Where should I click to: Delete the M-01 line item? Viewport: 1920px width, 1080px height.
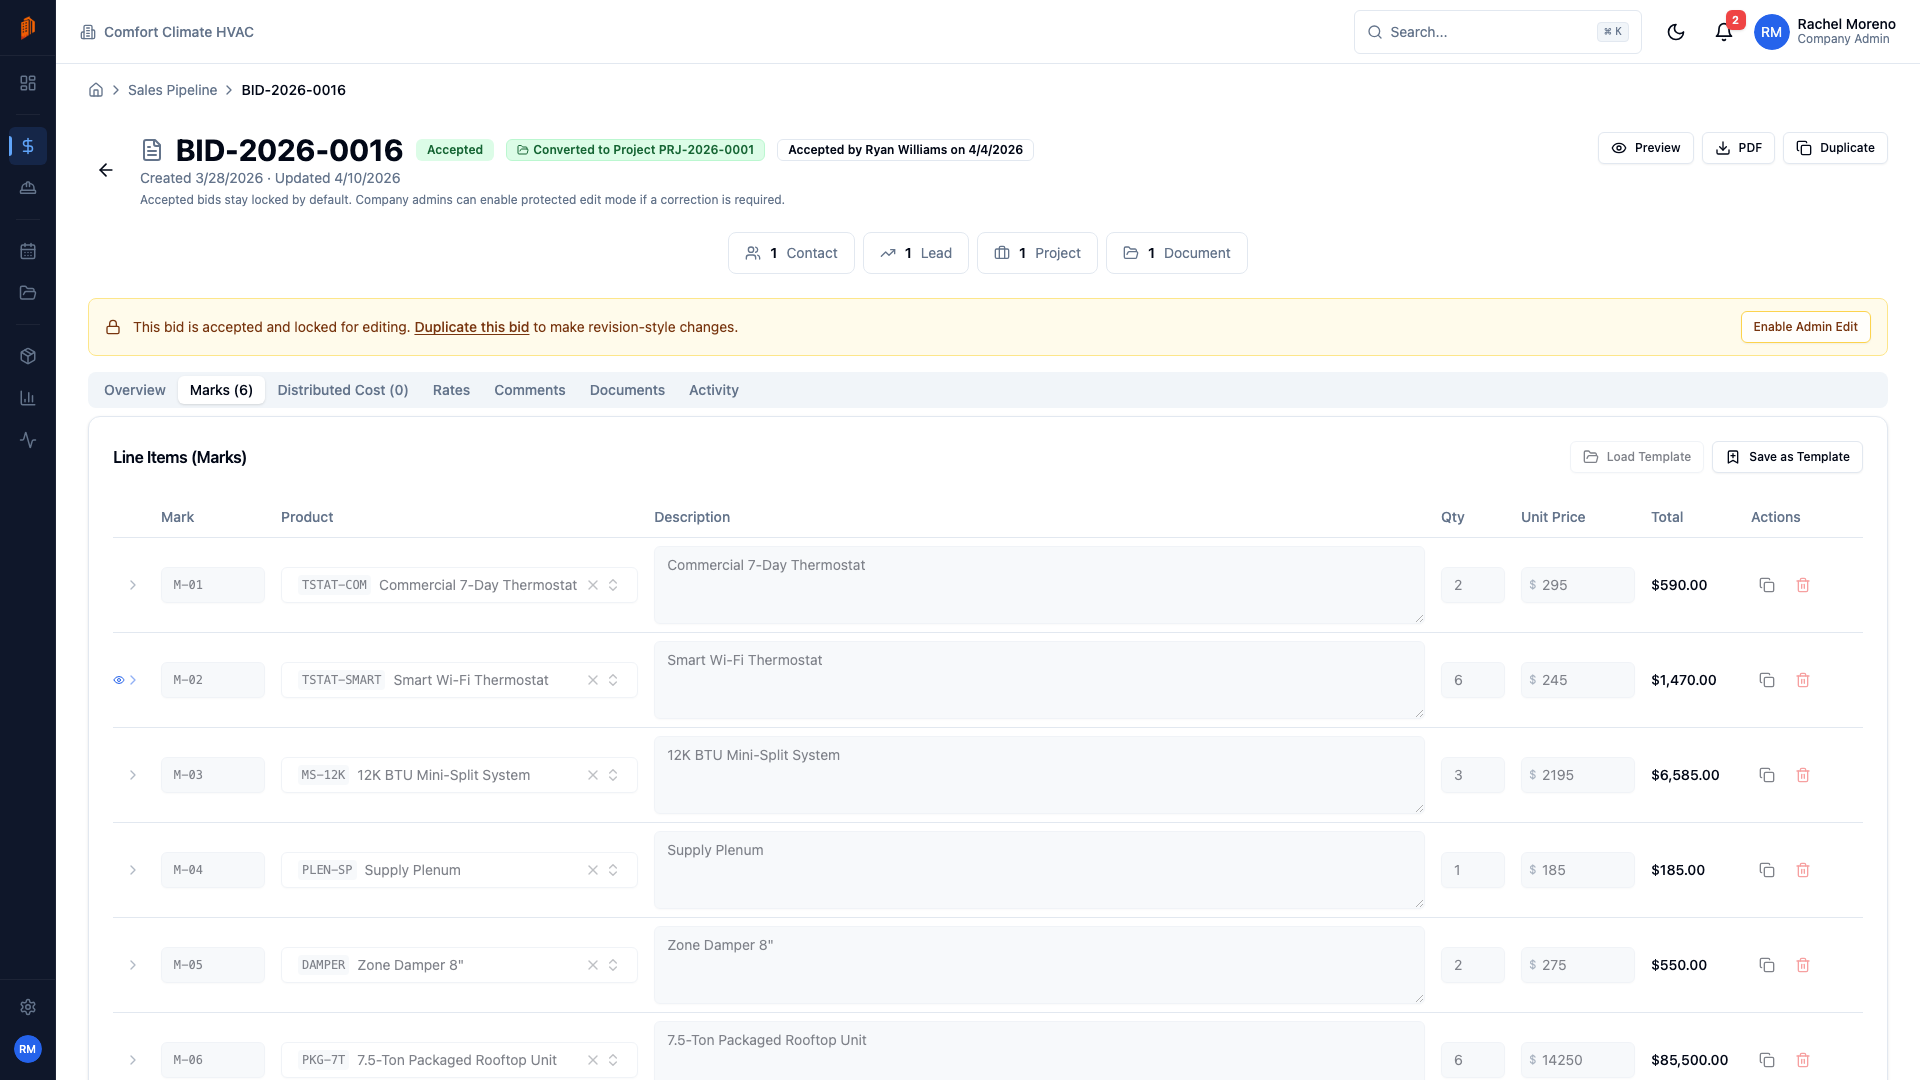pyautogui.click(x=1803, y=585)
